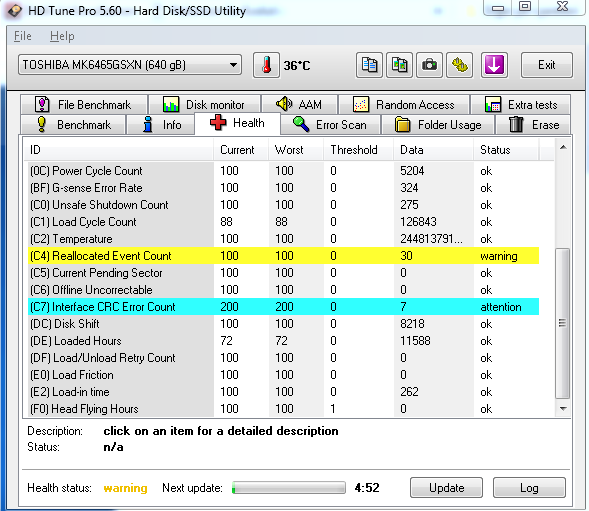Open the Extra tests tab
589x511 pixels.
tap(521, 104)
